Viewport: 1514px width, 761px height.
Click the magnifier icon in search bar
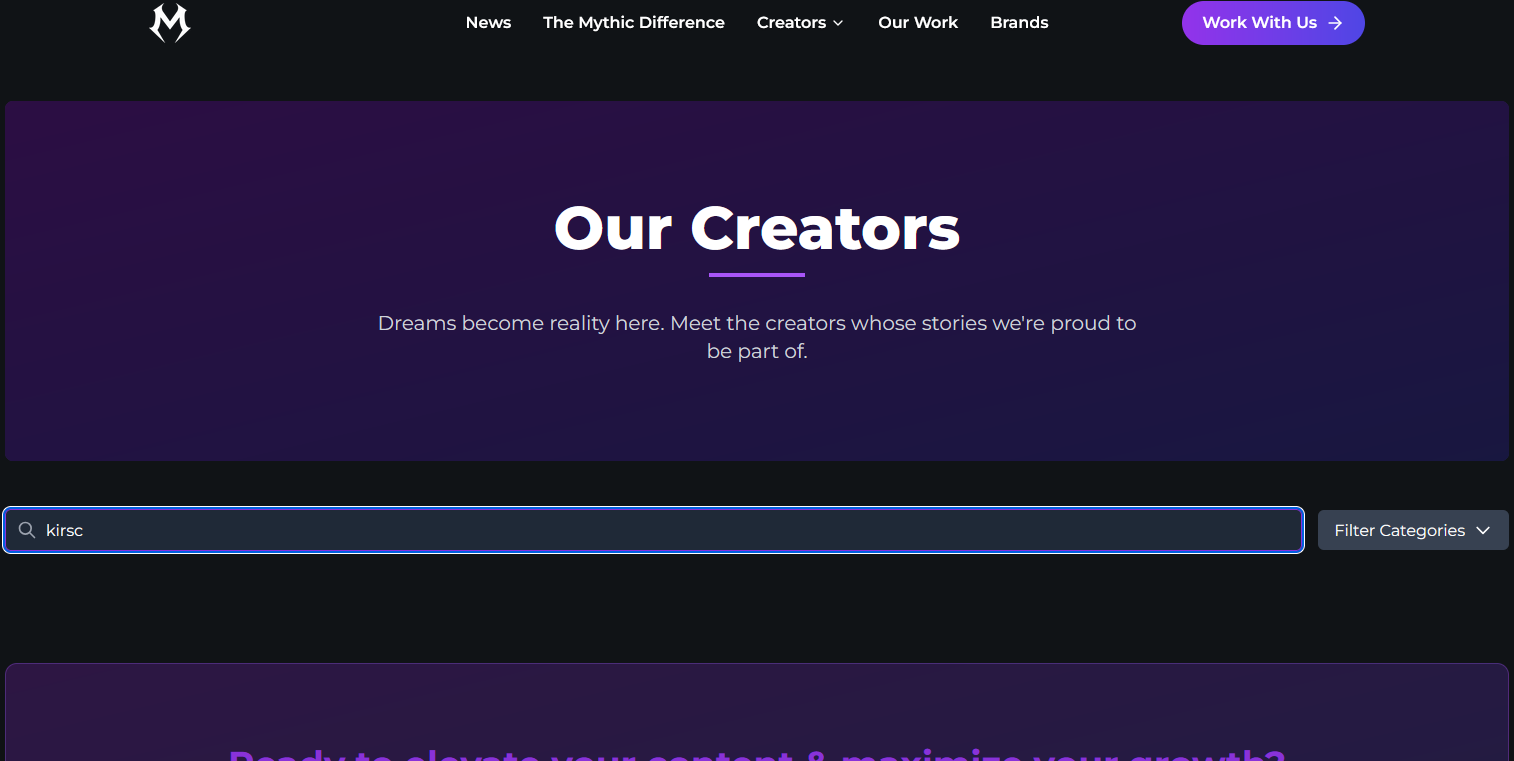[28, 530]
